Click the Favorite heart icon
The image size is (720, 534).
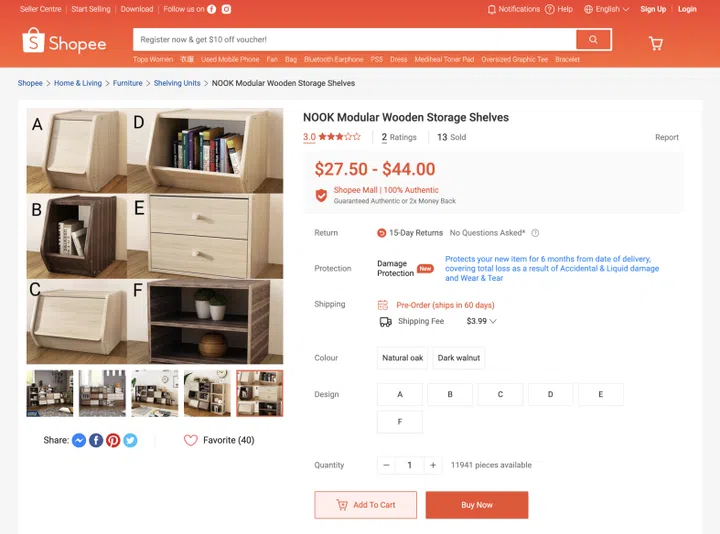click(x=191, y=440)
